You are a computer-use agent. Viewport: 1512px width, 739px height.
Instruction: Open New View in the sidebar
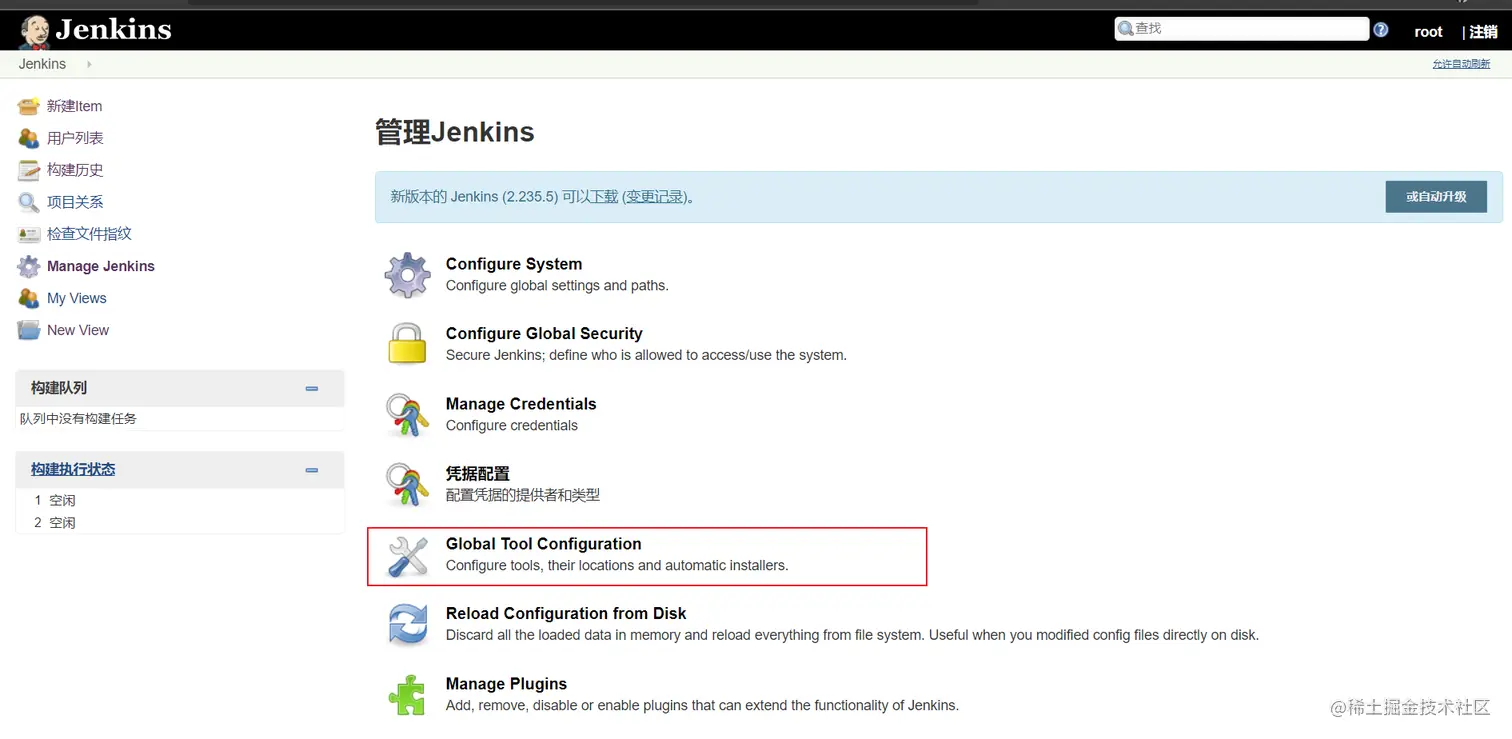[x=78, y=330]
